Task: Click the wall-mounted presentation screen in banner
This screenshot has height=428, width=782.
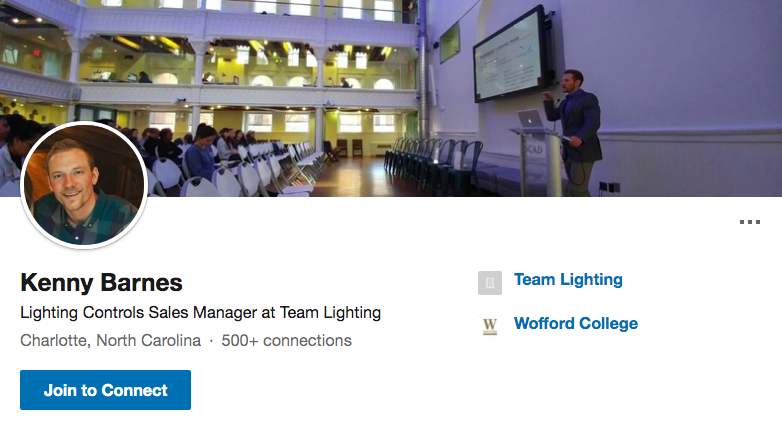Action: pyautogui.click(x=512, y=55)
